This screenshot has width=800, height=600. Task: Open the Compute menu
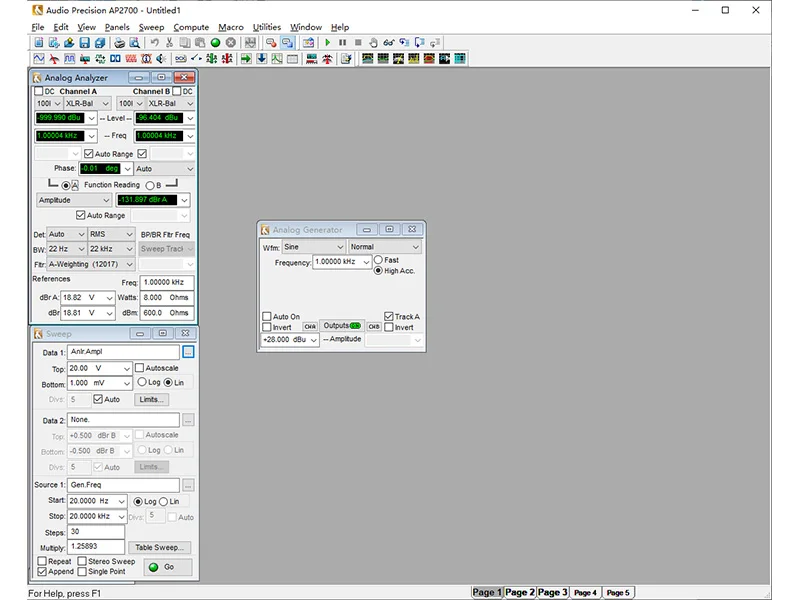[x=191, y=28]
